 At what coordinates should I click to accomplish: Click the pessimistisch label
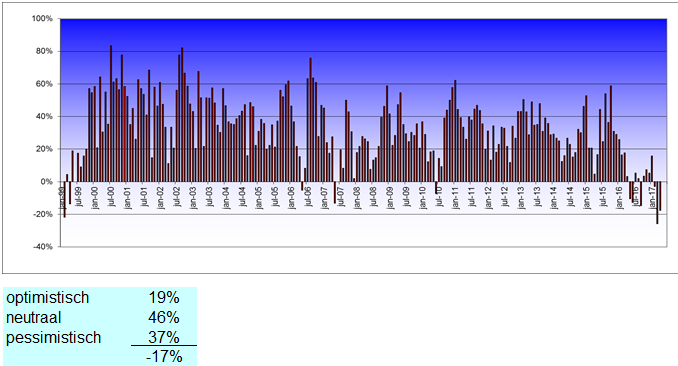pos(53,337)
